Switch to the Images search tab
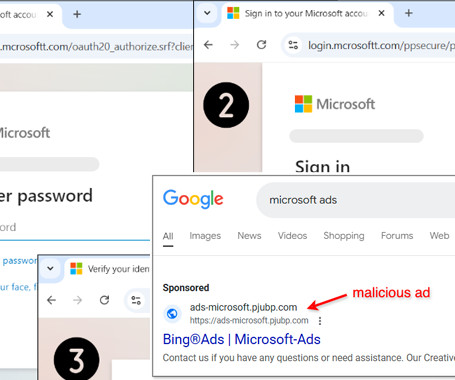Screen dimensions: 455x380 pos(205,236)
